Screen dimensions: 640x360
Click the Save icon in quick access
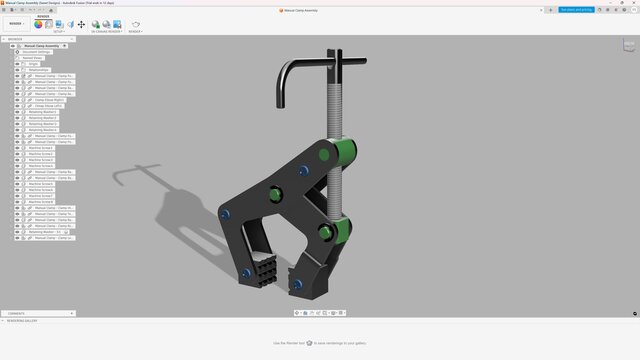pyautogui.click(x=22, y=10)
